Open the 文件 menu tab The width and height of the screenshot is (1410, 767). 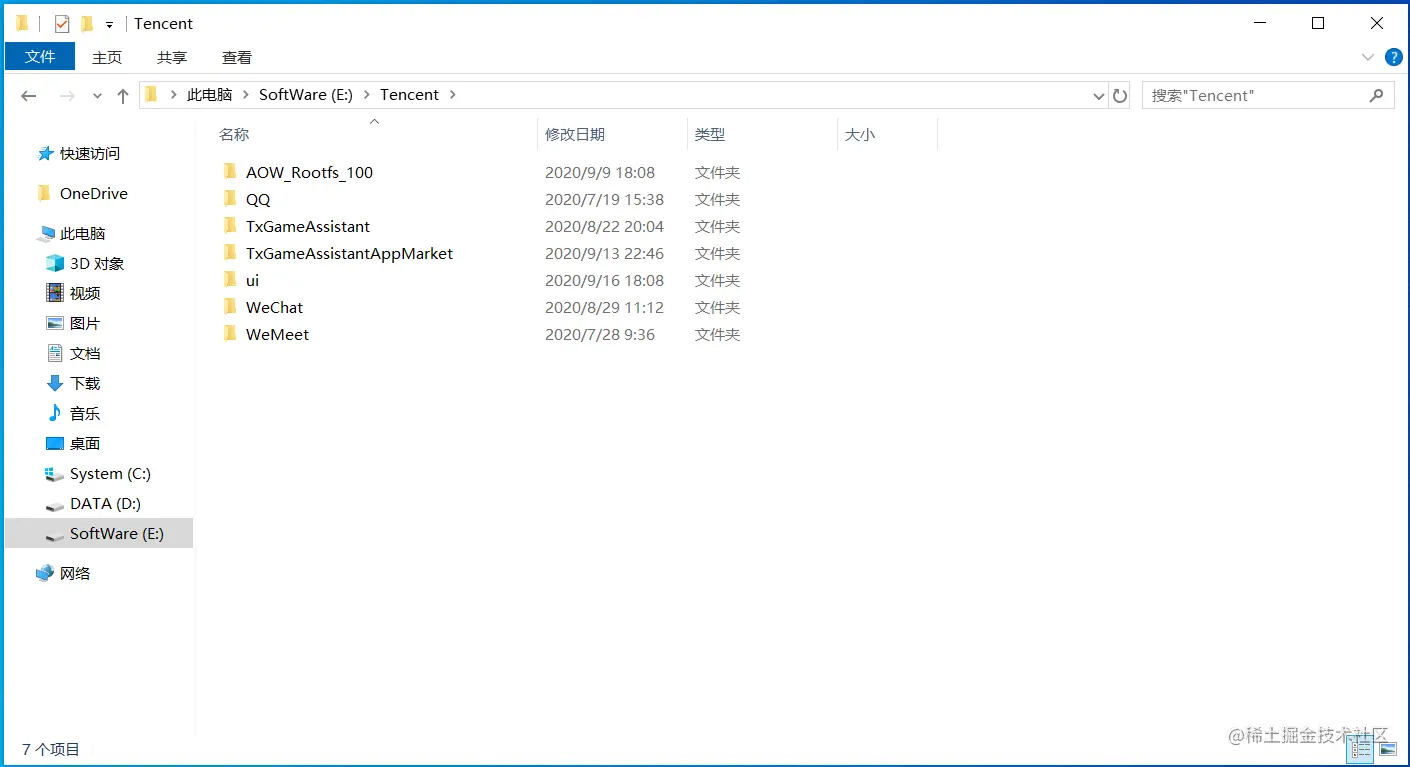(40, 57)
